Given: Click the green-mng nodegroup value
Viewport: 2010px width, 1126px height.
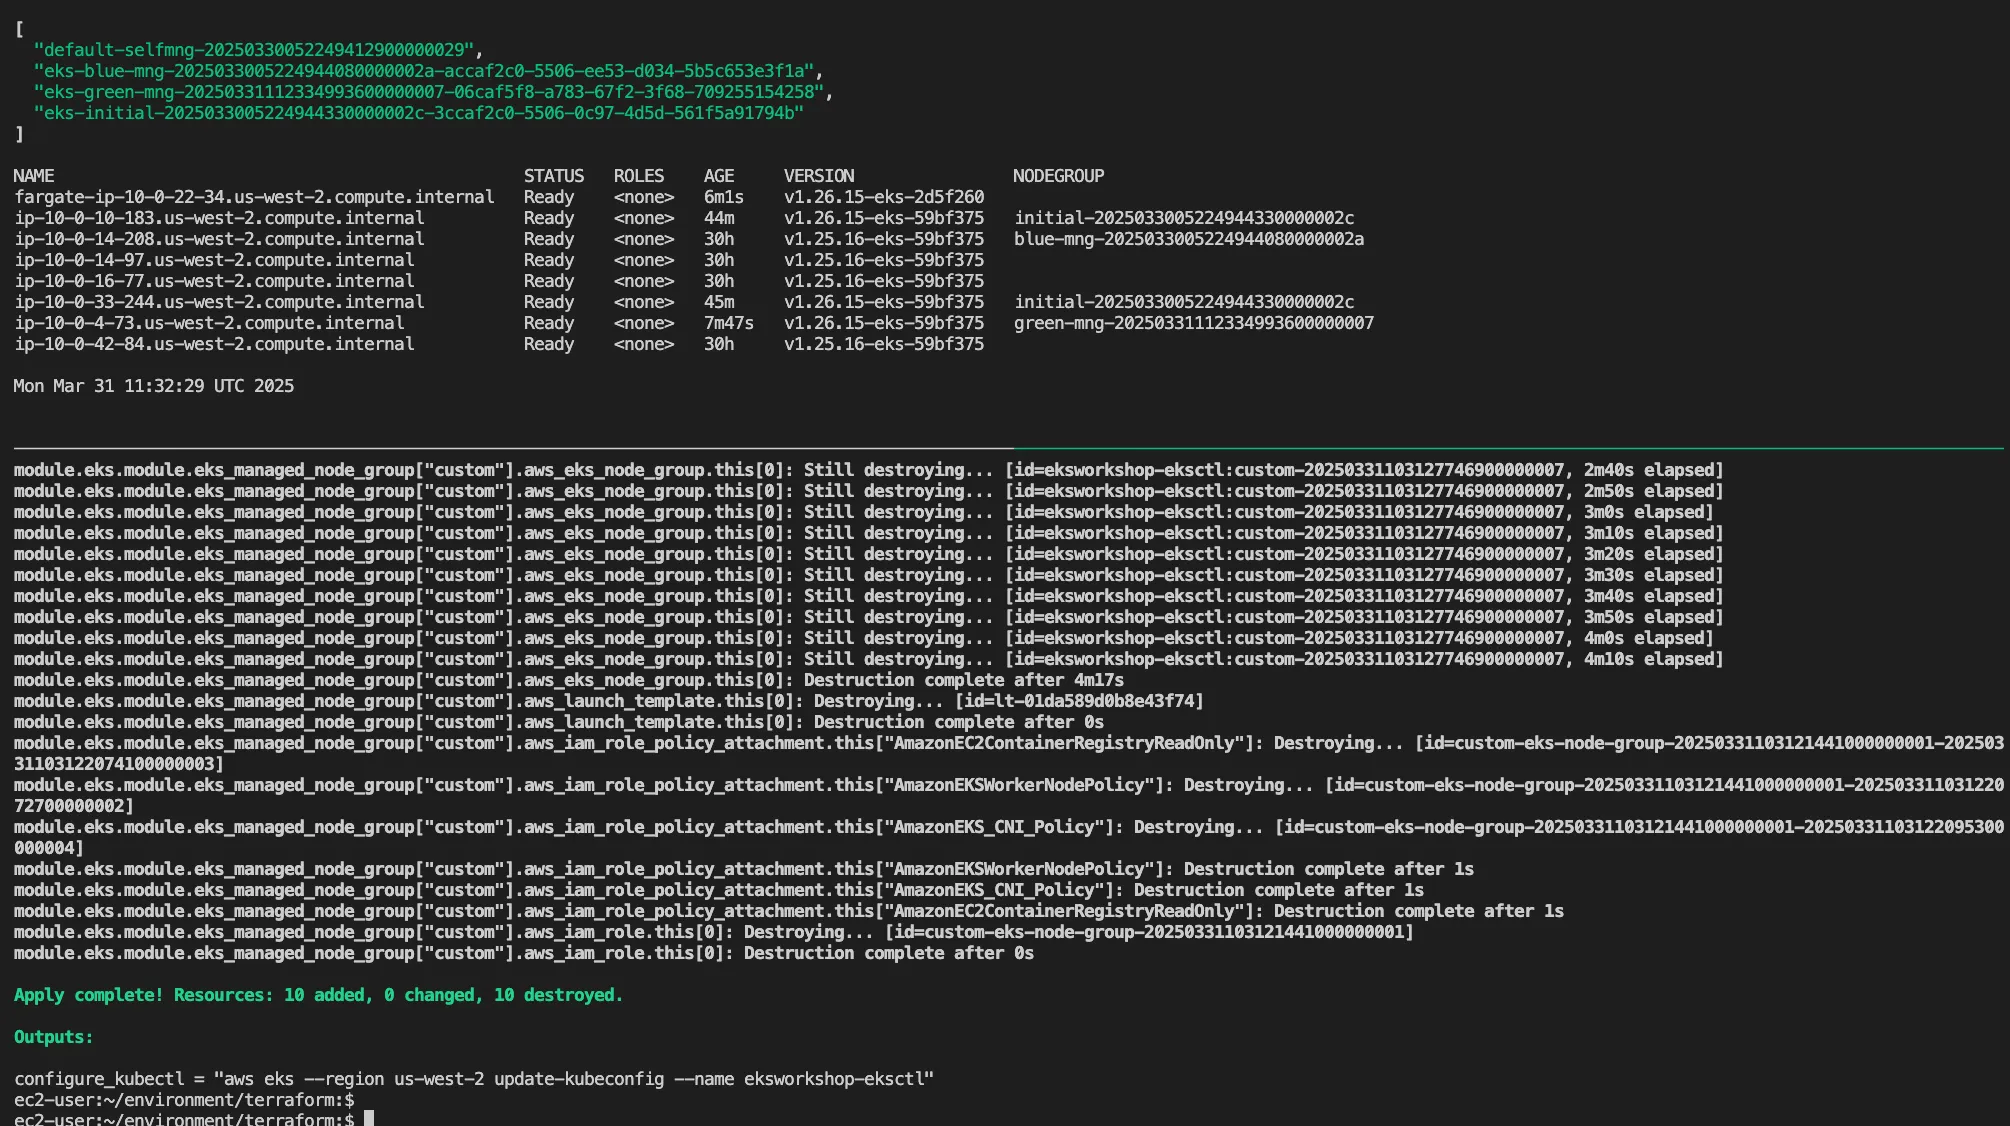Looking at the screenshot, I should pos(1193,323).
